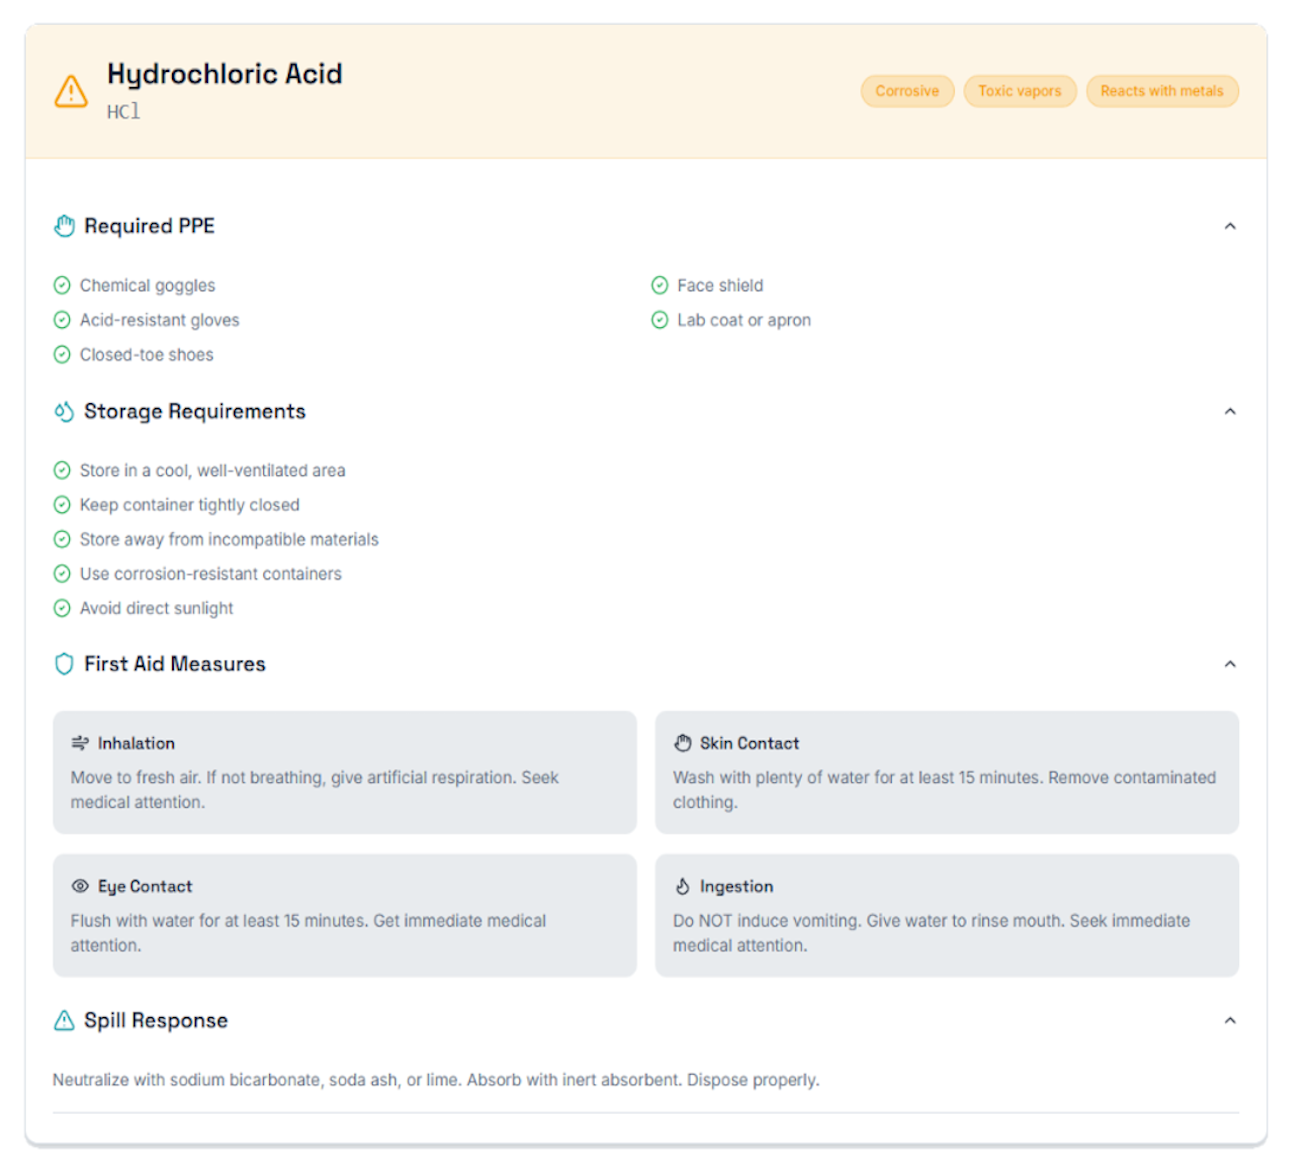
Task: Collapse the Spill Response section chevron
Action: point(1230,1020)
